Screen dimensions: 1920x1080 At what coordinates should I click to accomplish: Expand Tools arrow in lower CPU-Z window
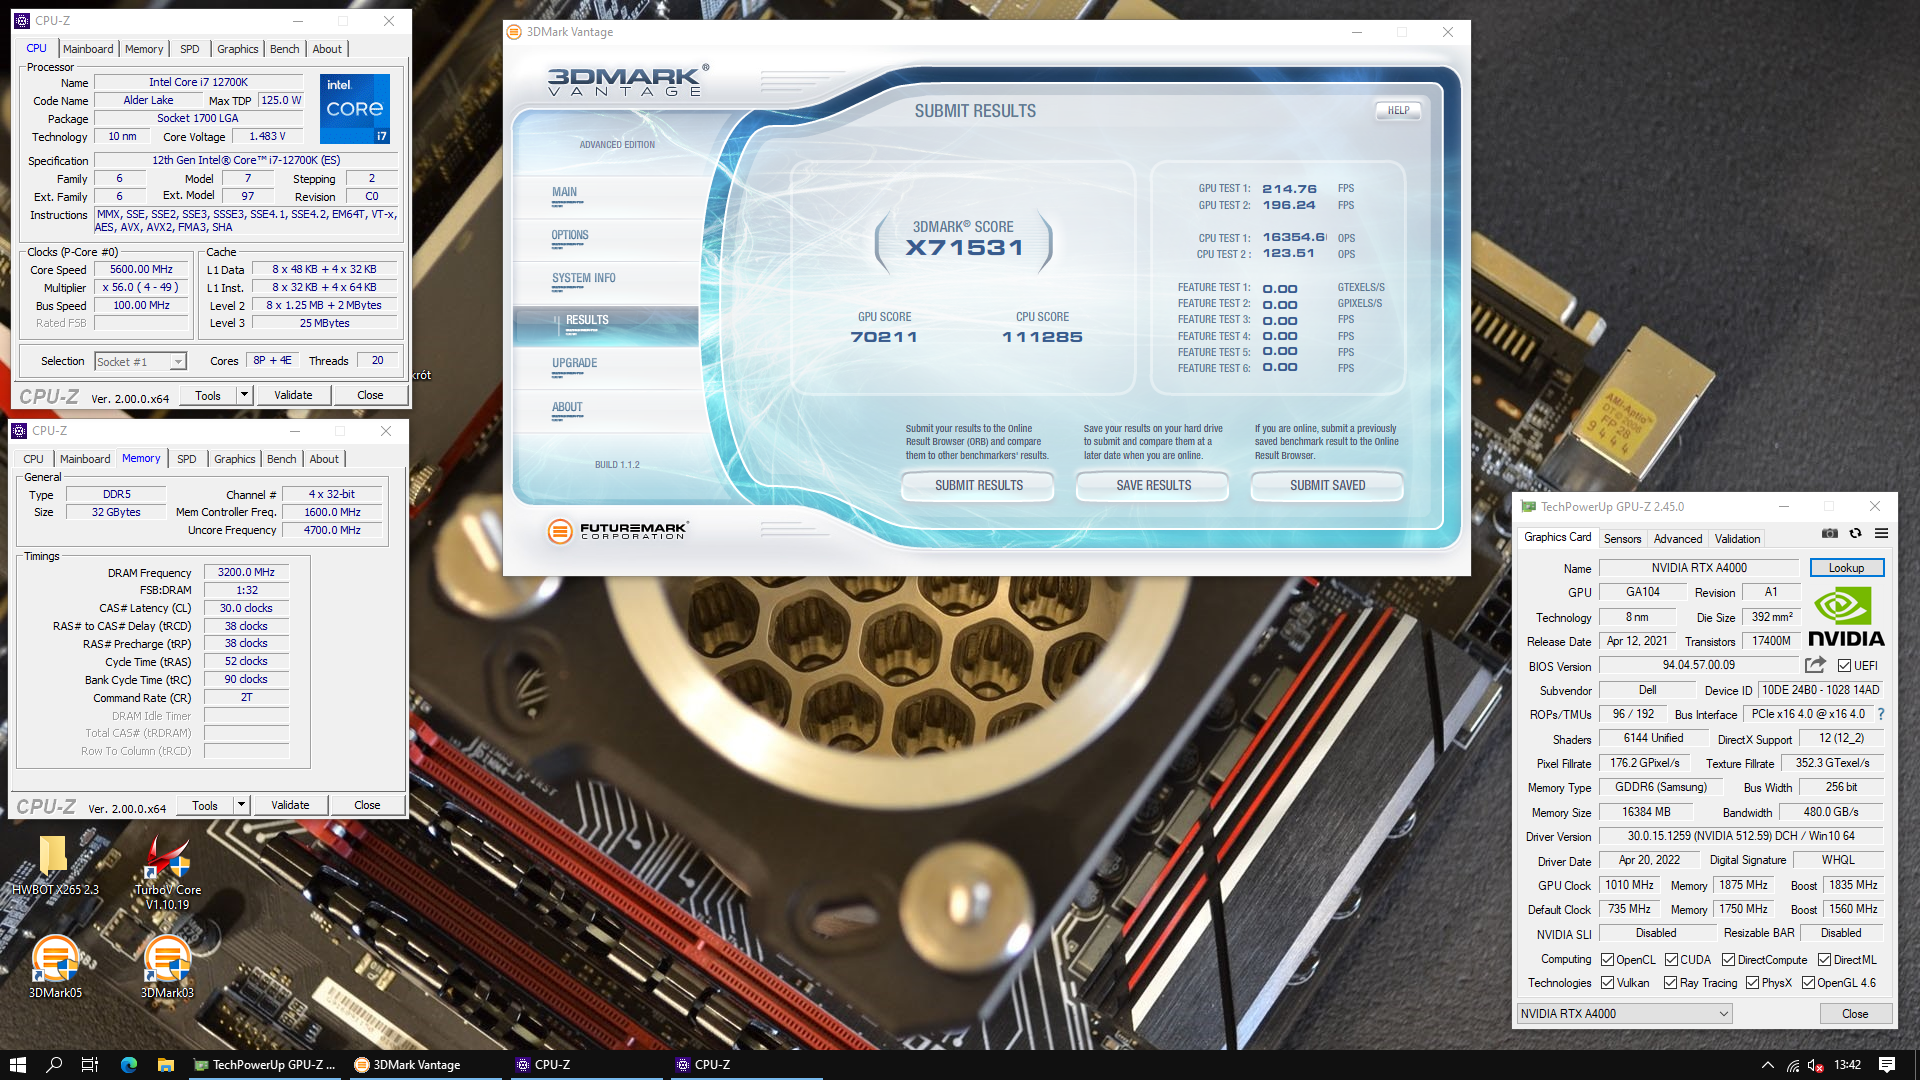tap(240, 805)
